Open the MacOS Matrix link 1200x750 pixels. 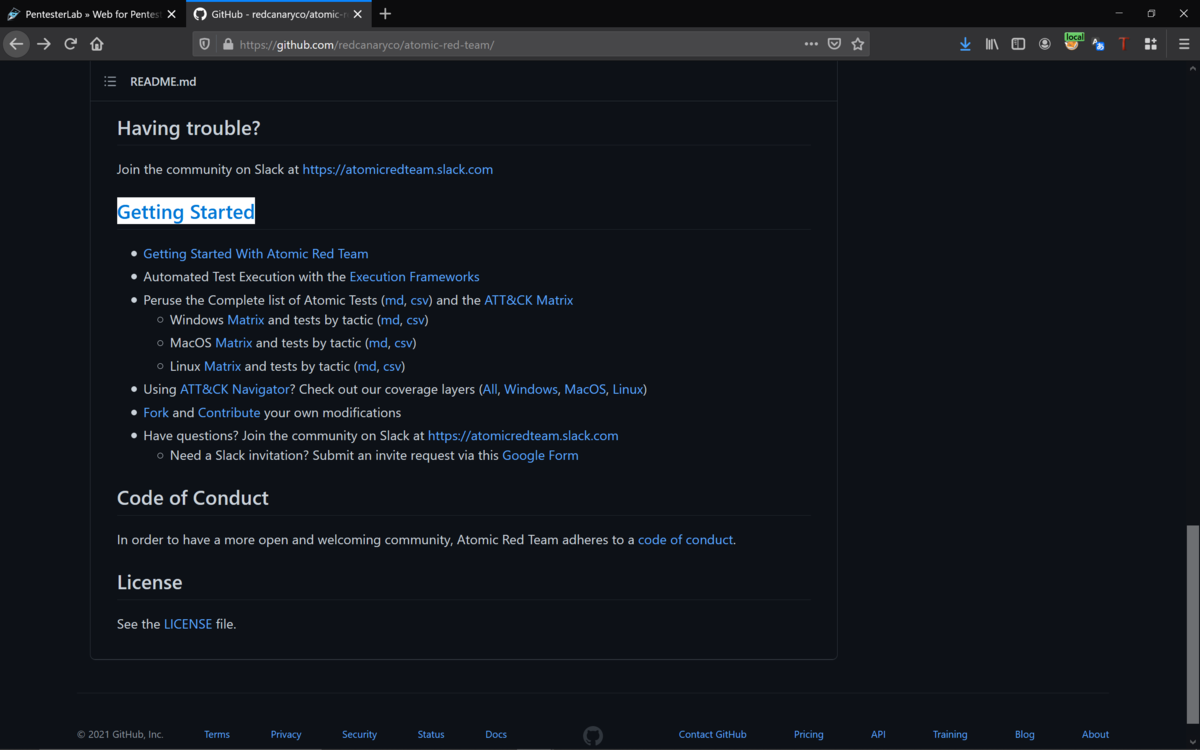point(234,343)
